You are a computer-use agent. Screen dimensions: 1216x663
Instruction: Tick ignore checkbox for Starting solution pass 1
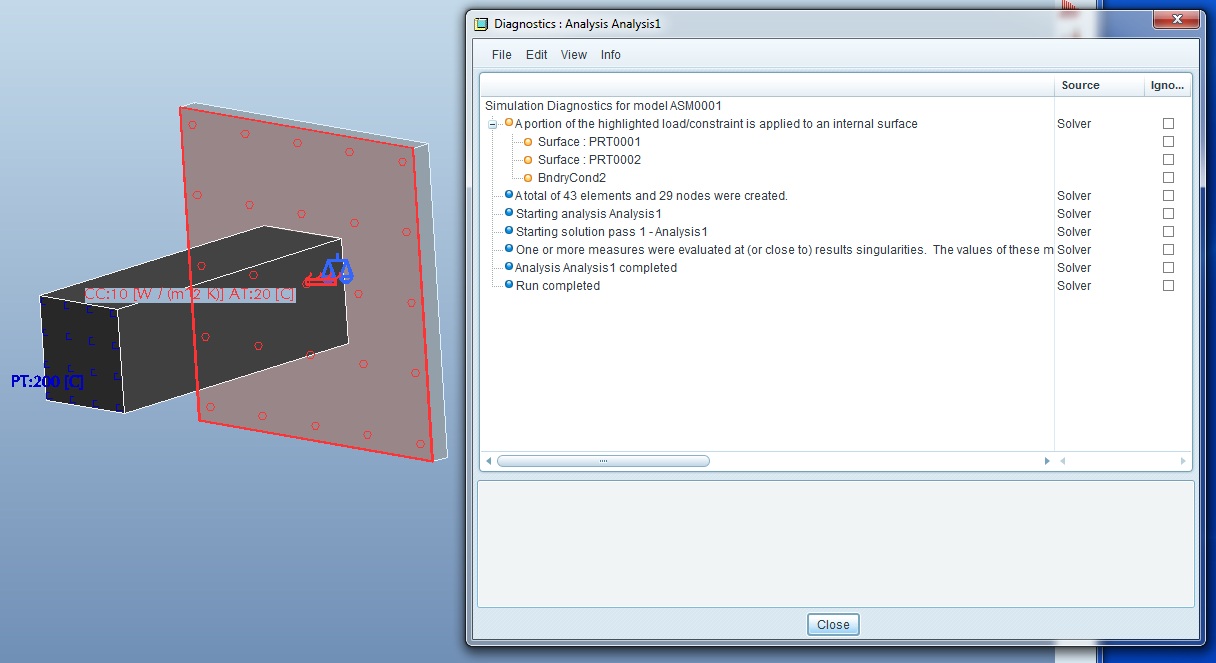(x=1168, y=232)
